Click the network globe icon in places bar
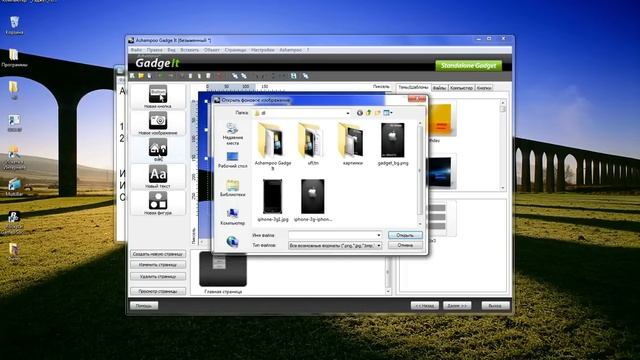 tap(233, 242)
